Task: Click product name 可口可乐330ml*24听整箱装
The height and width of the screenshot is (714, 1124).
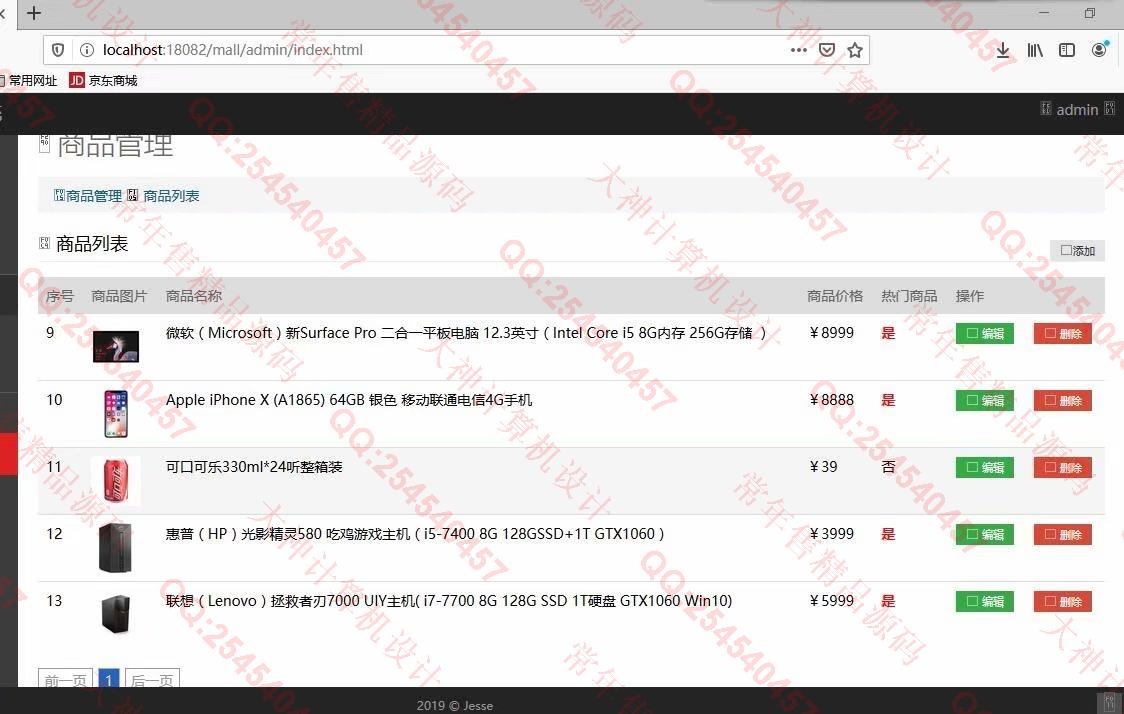Action: pyautogui.click(x=254, y=467)
